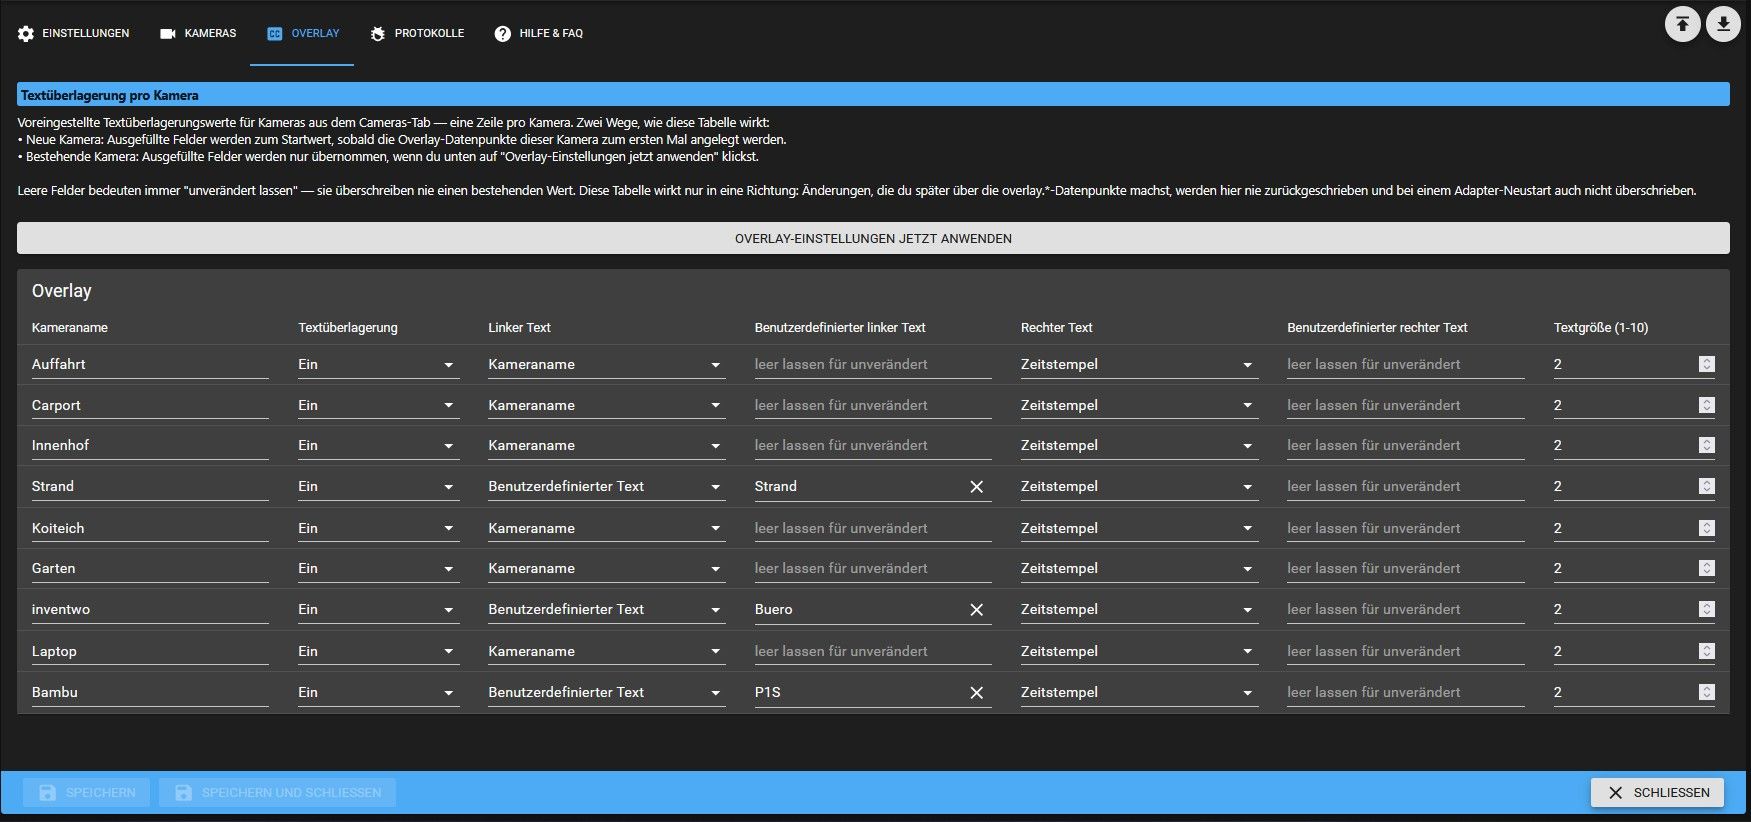Expand Textüberlagerung selector in Bambu row

378,693
